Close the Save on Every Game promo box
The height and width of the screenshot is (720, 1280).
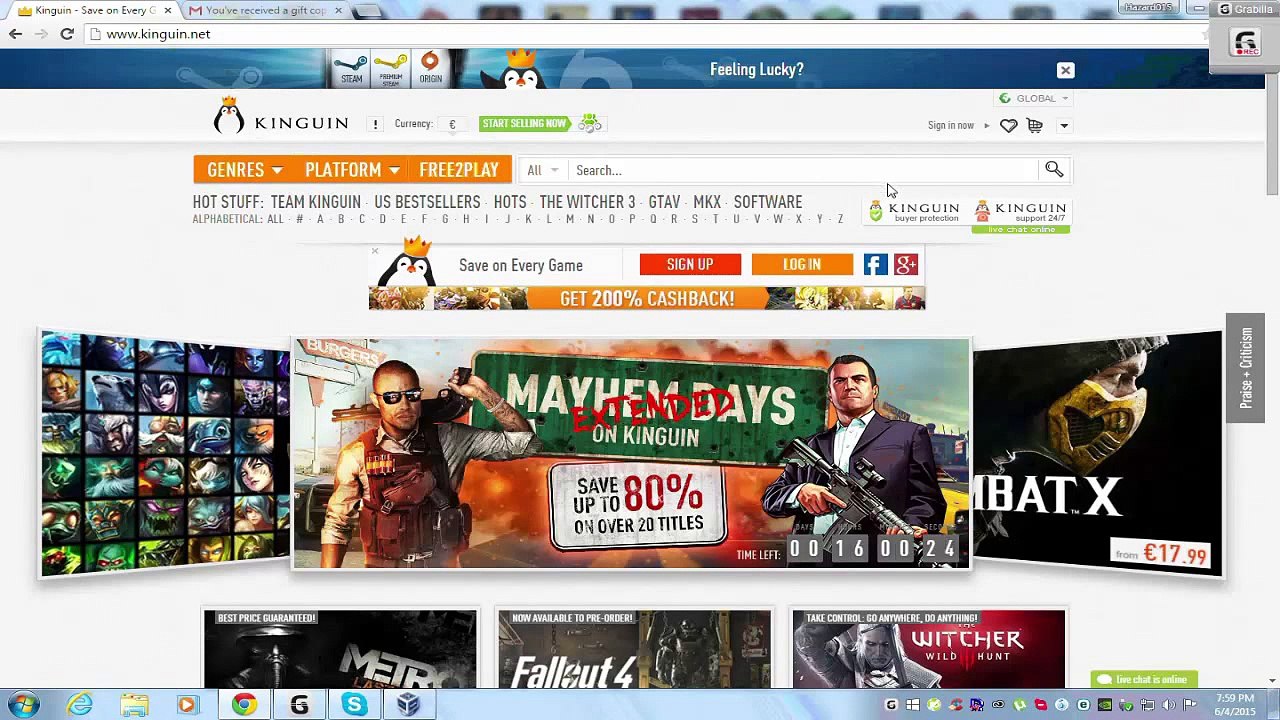375,251
